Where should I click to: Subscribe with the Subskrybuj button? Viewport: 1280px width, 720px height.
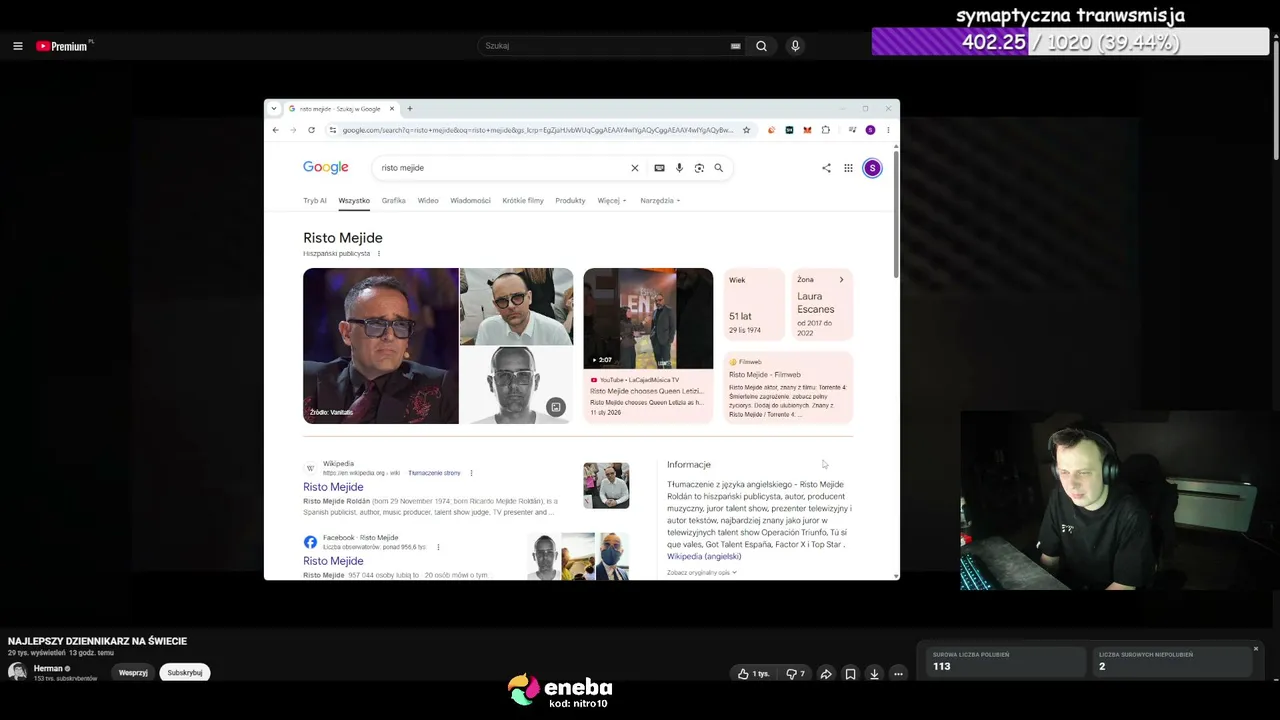[185, 673]
